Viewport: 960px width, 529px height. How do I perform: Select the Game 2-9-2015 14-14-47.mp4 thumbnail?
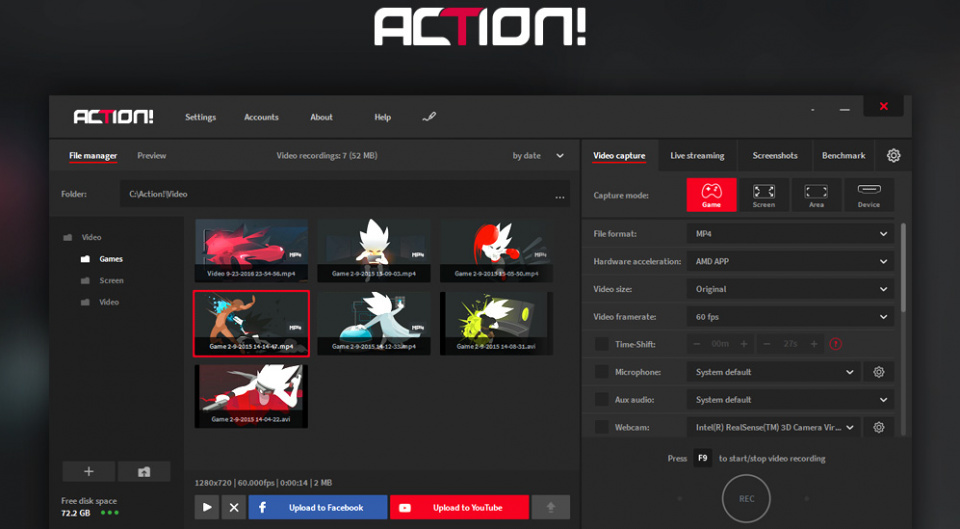tap(251, 323)
